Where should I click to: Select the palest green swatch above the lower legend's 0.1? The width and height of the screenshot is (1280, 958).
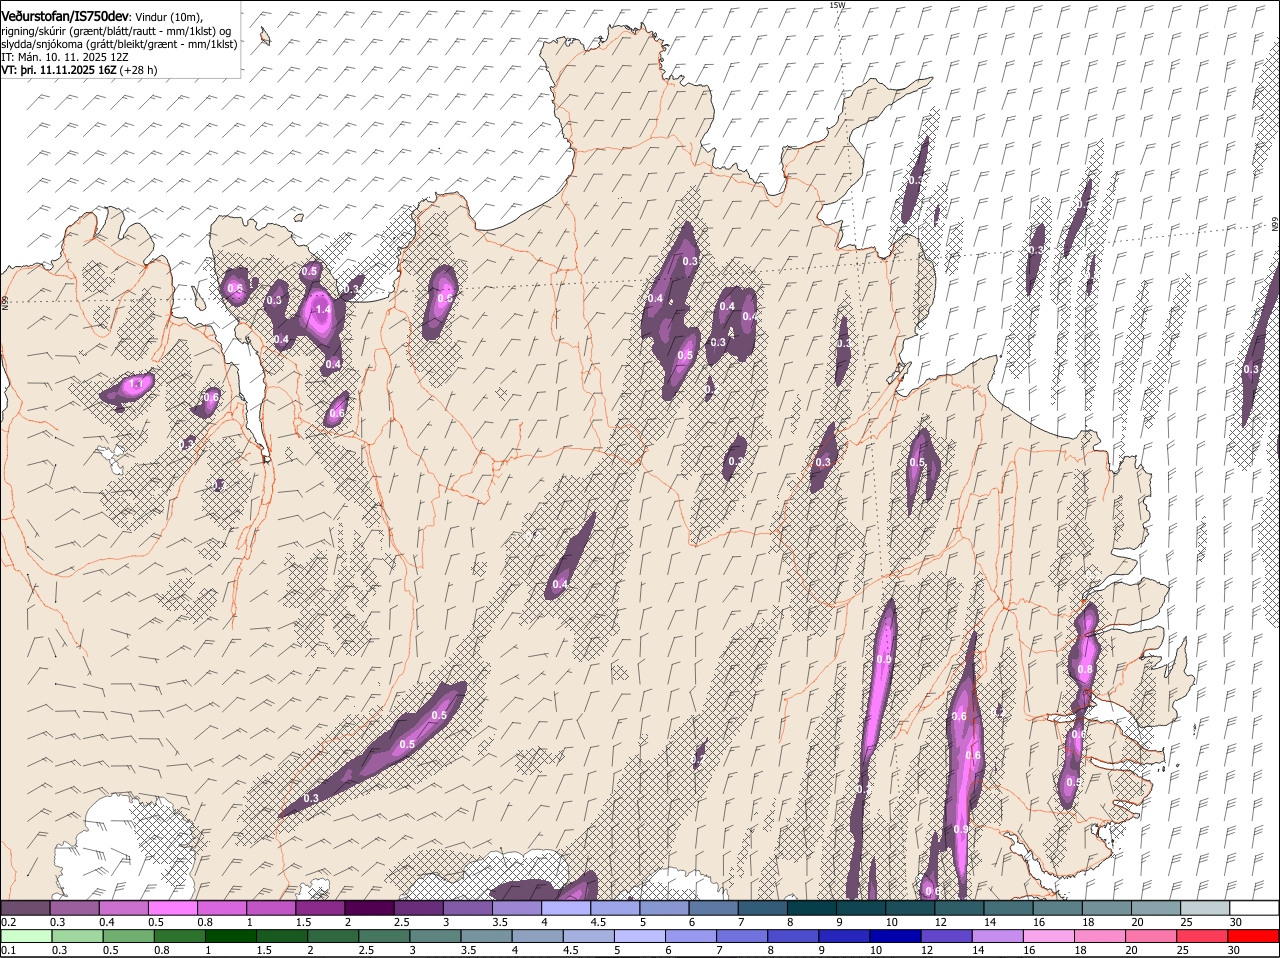pyautogui.click(x=25, y=936)
